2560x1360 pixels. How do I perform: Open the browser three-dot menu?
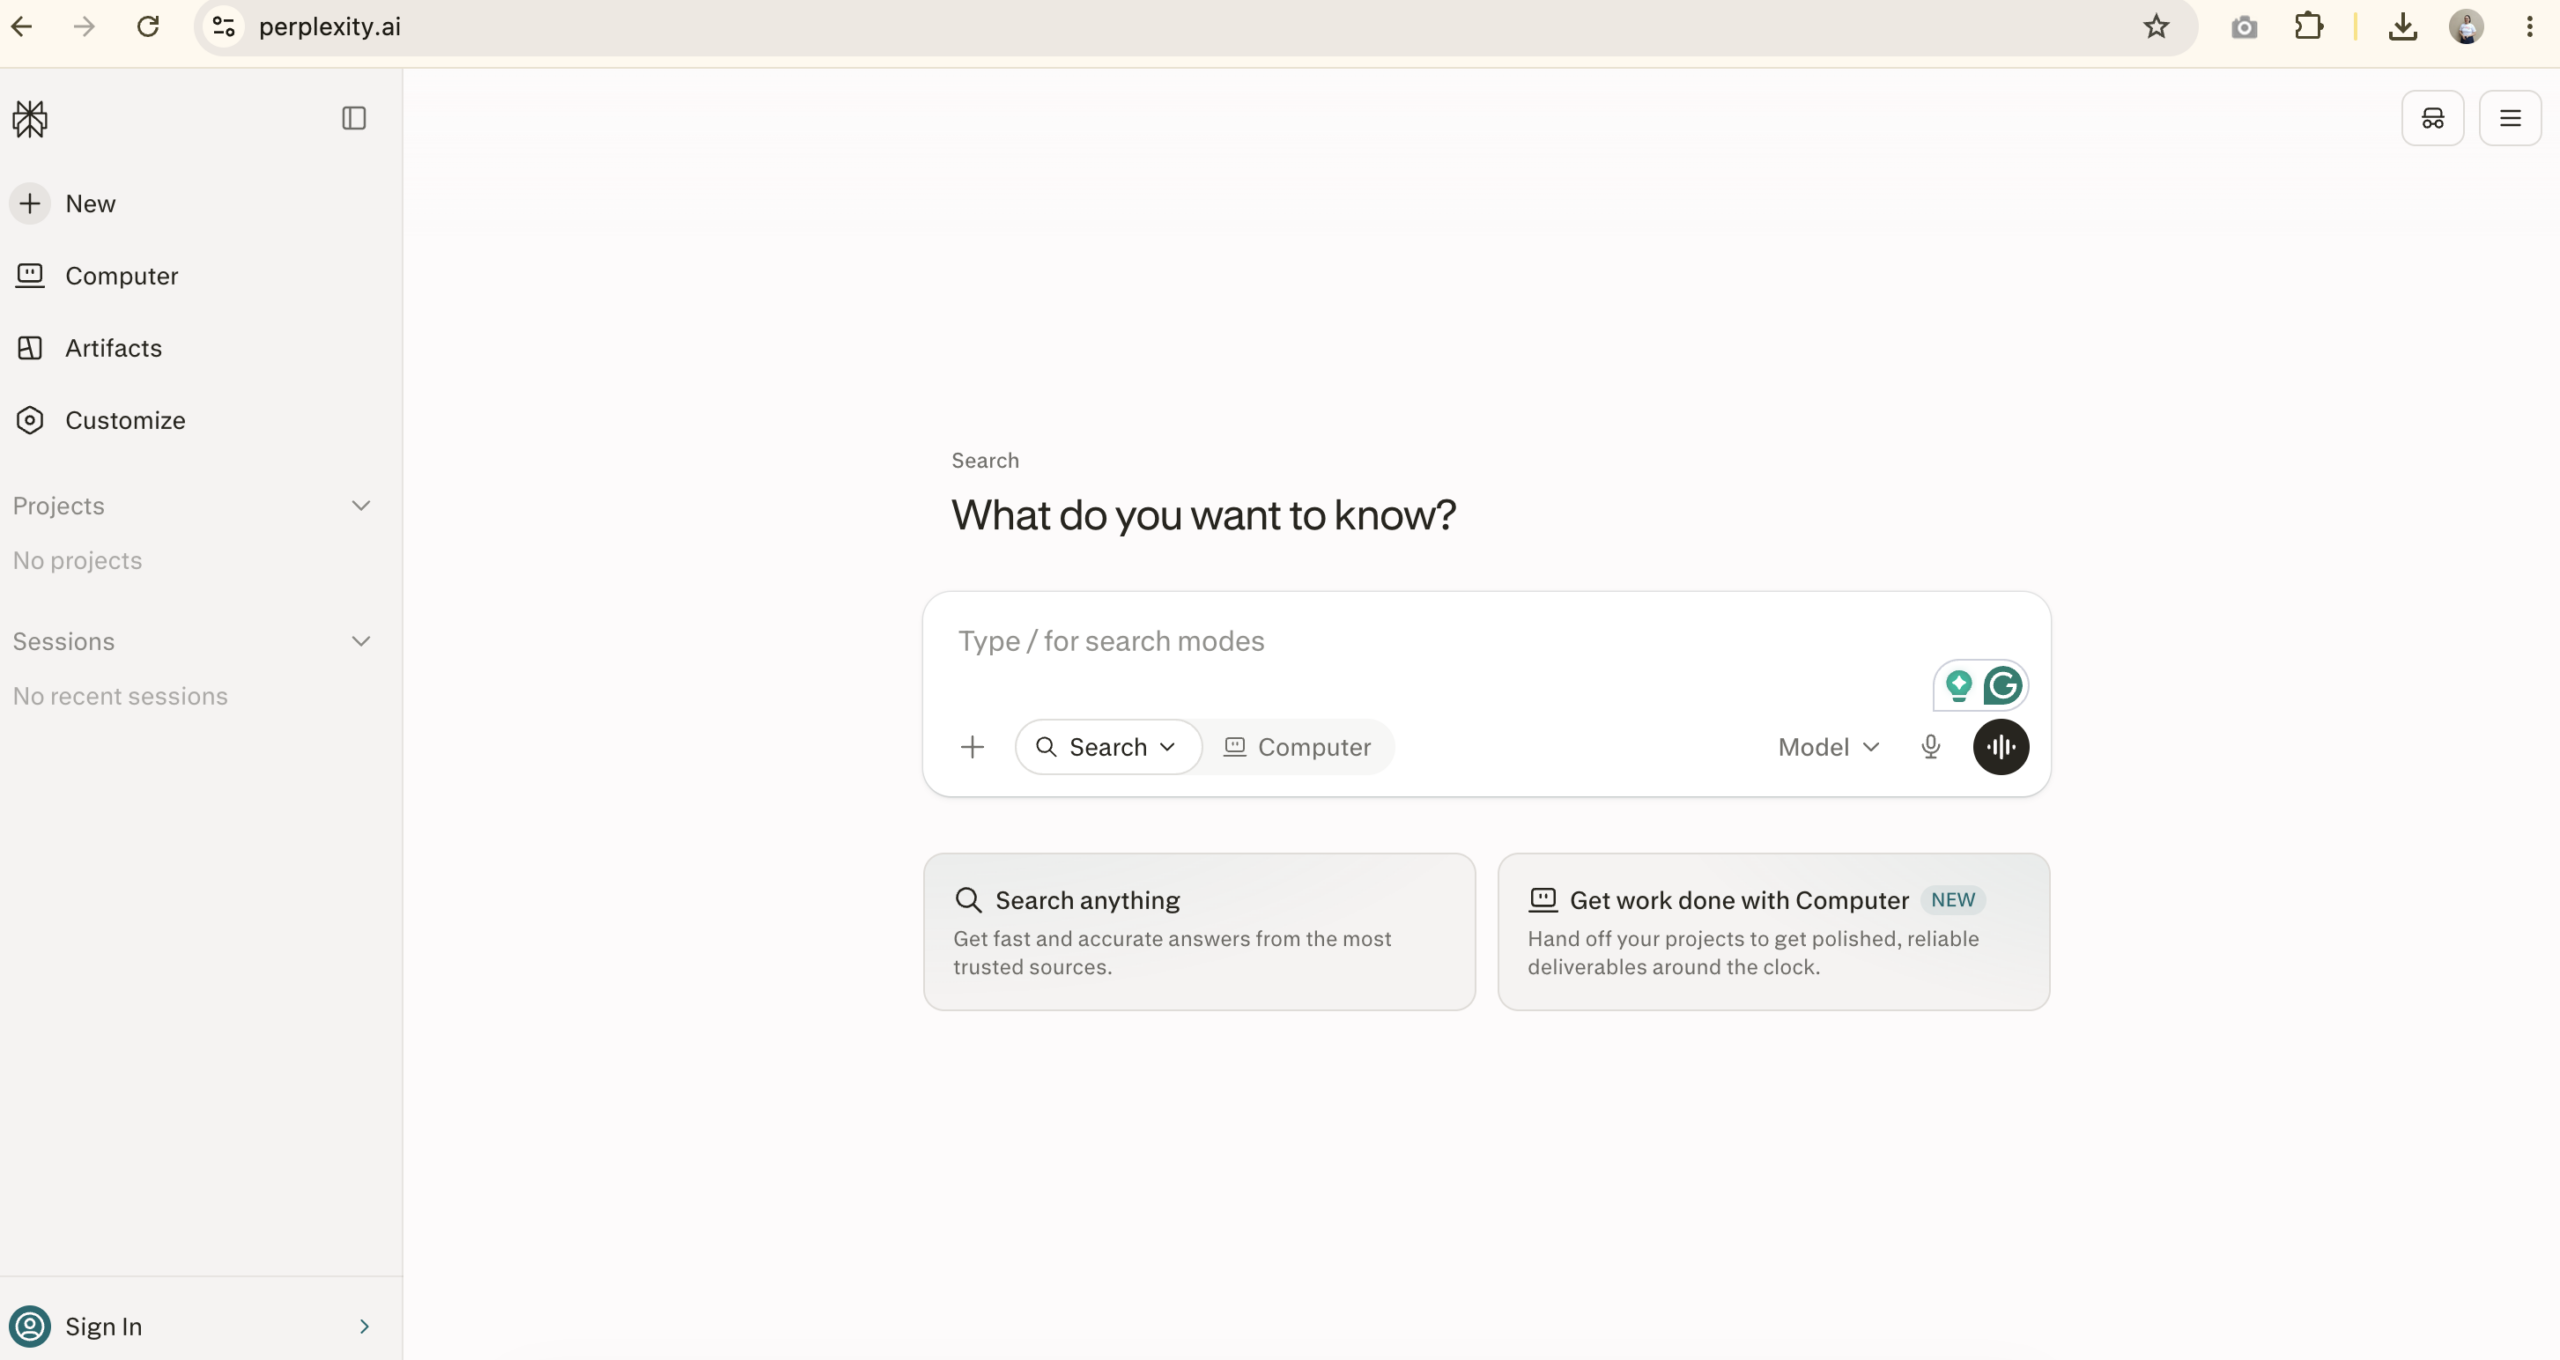[2529, 27]
